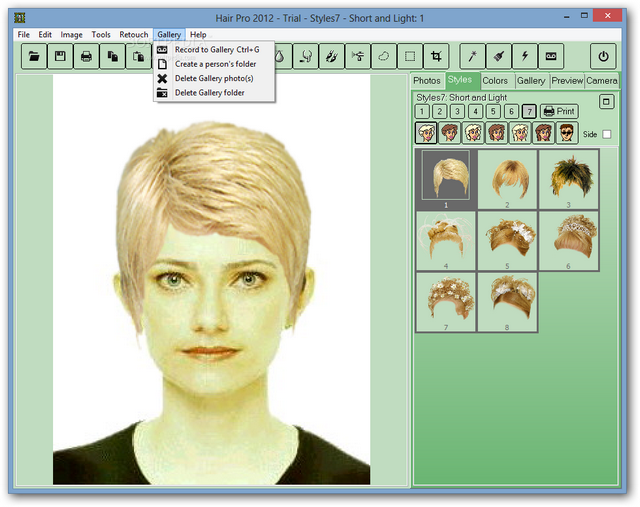The width and height of the screenshot is (640, 507).
Task: Pick hairstyle thumbnail number 5
Action: tap(507, 240)
